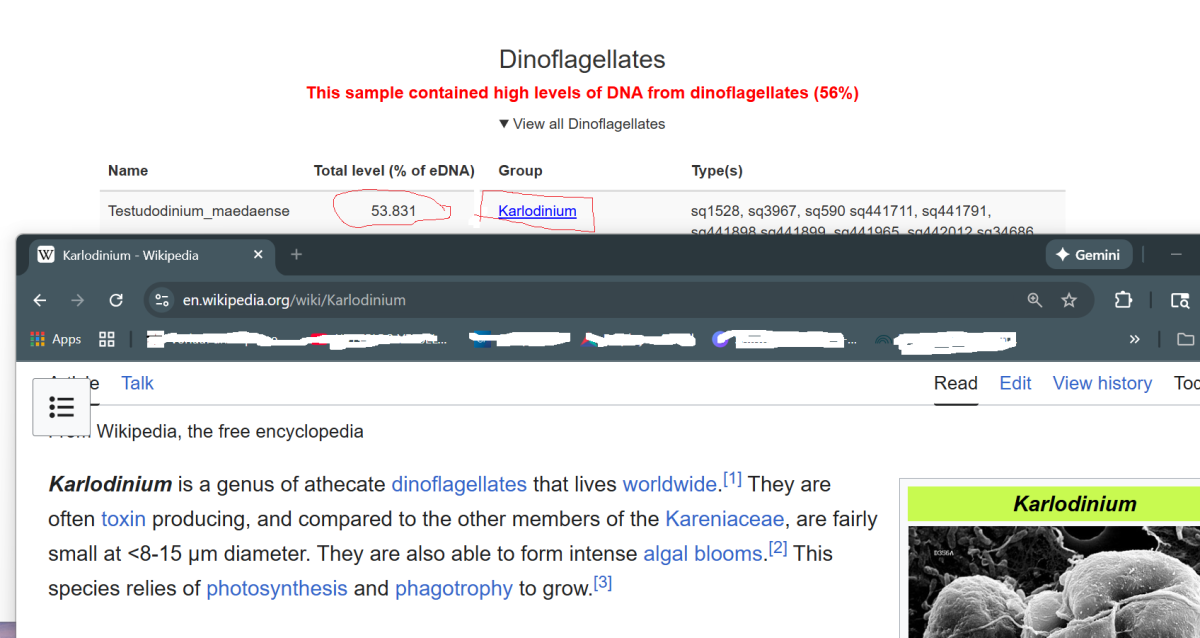Open the Gemini button in Chrome
This screenshot has height=638, width=1200.
tap(1089, 255)
